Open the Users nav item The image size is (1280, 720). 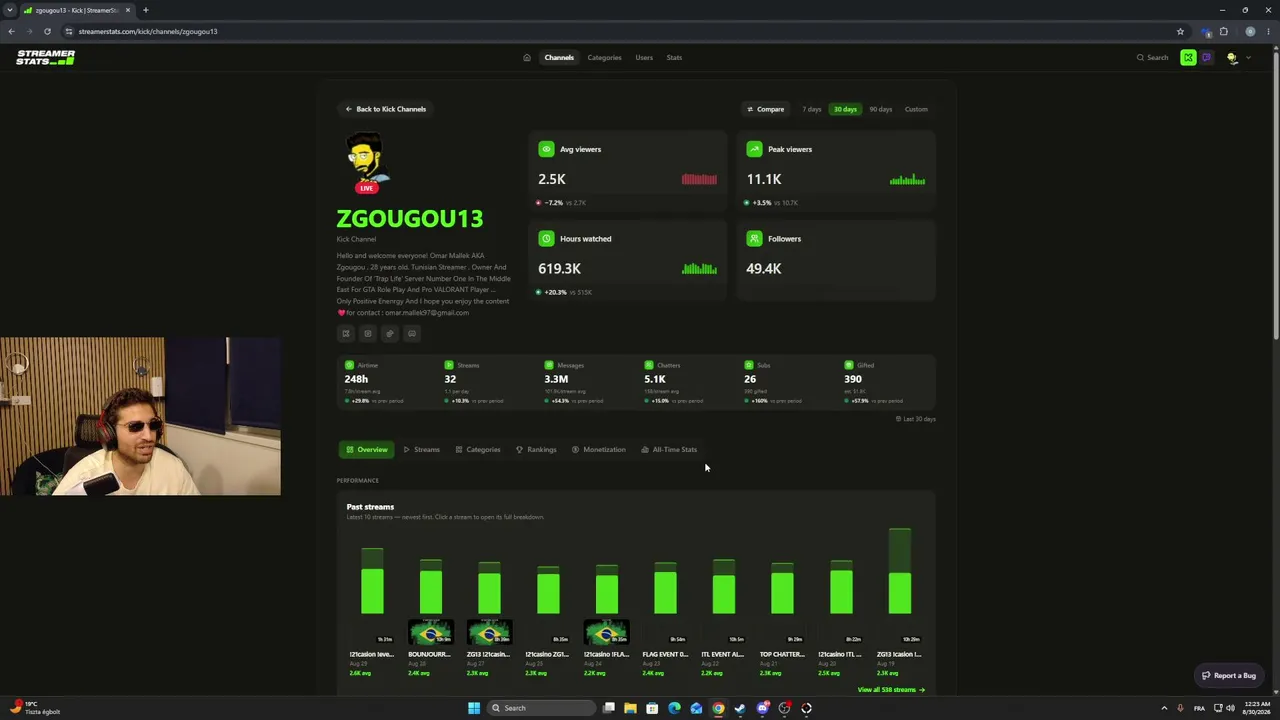pos(644,57)
